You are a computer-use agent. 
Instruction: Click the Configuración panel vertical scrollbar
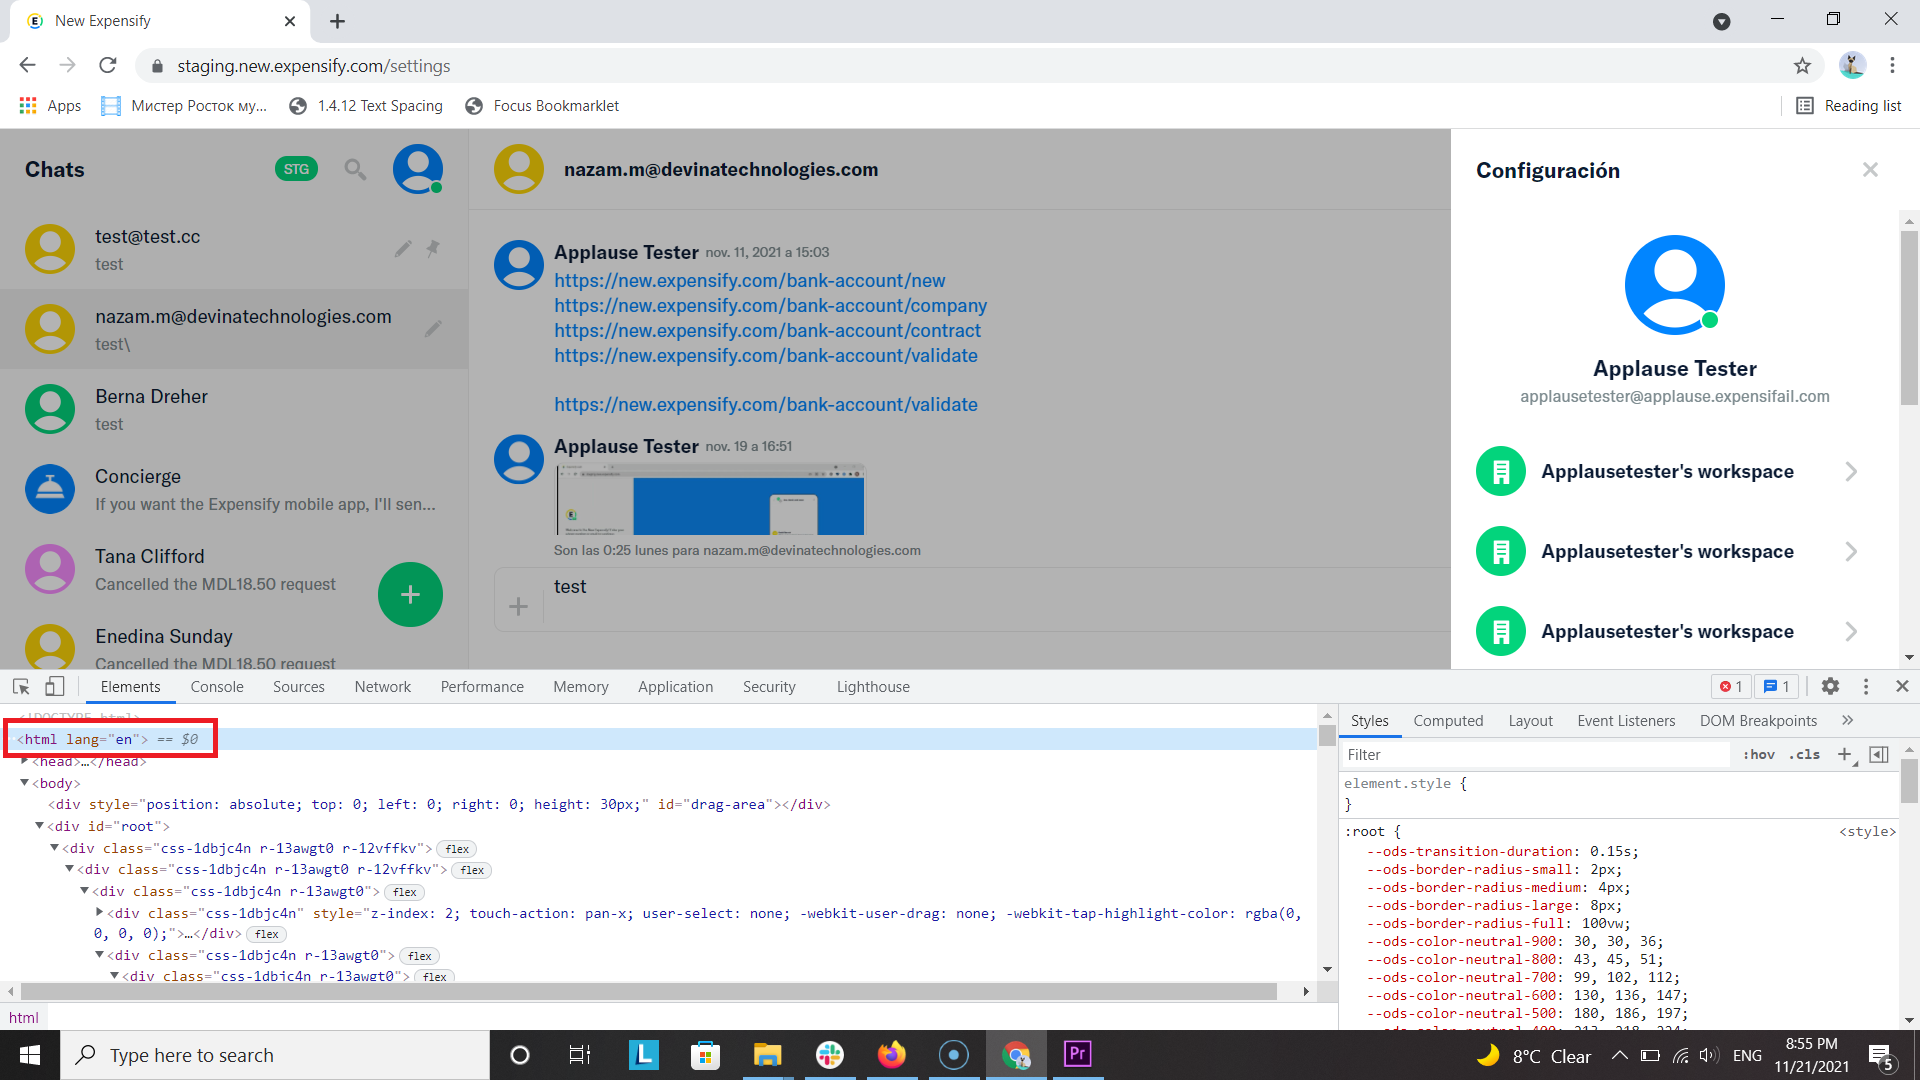pos(1909,318)
